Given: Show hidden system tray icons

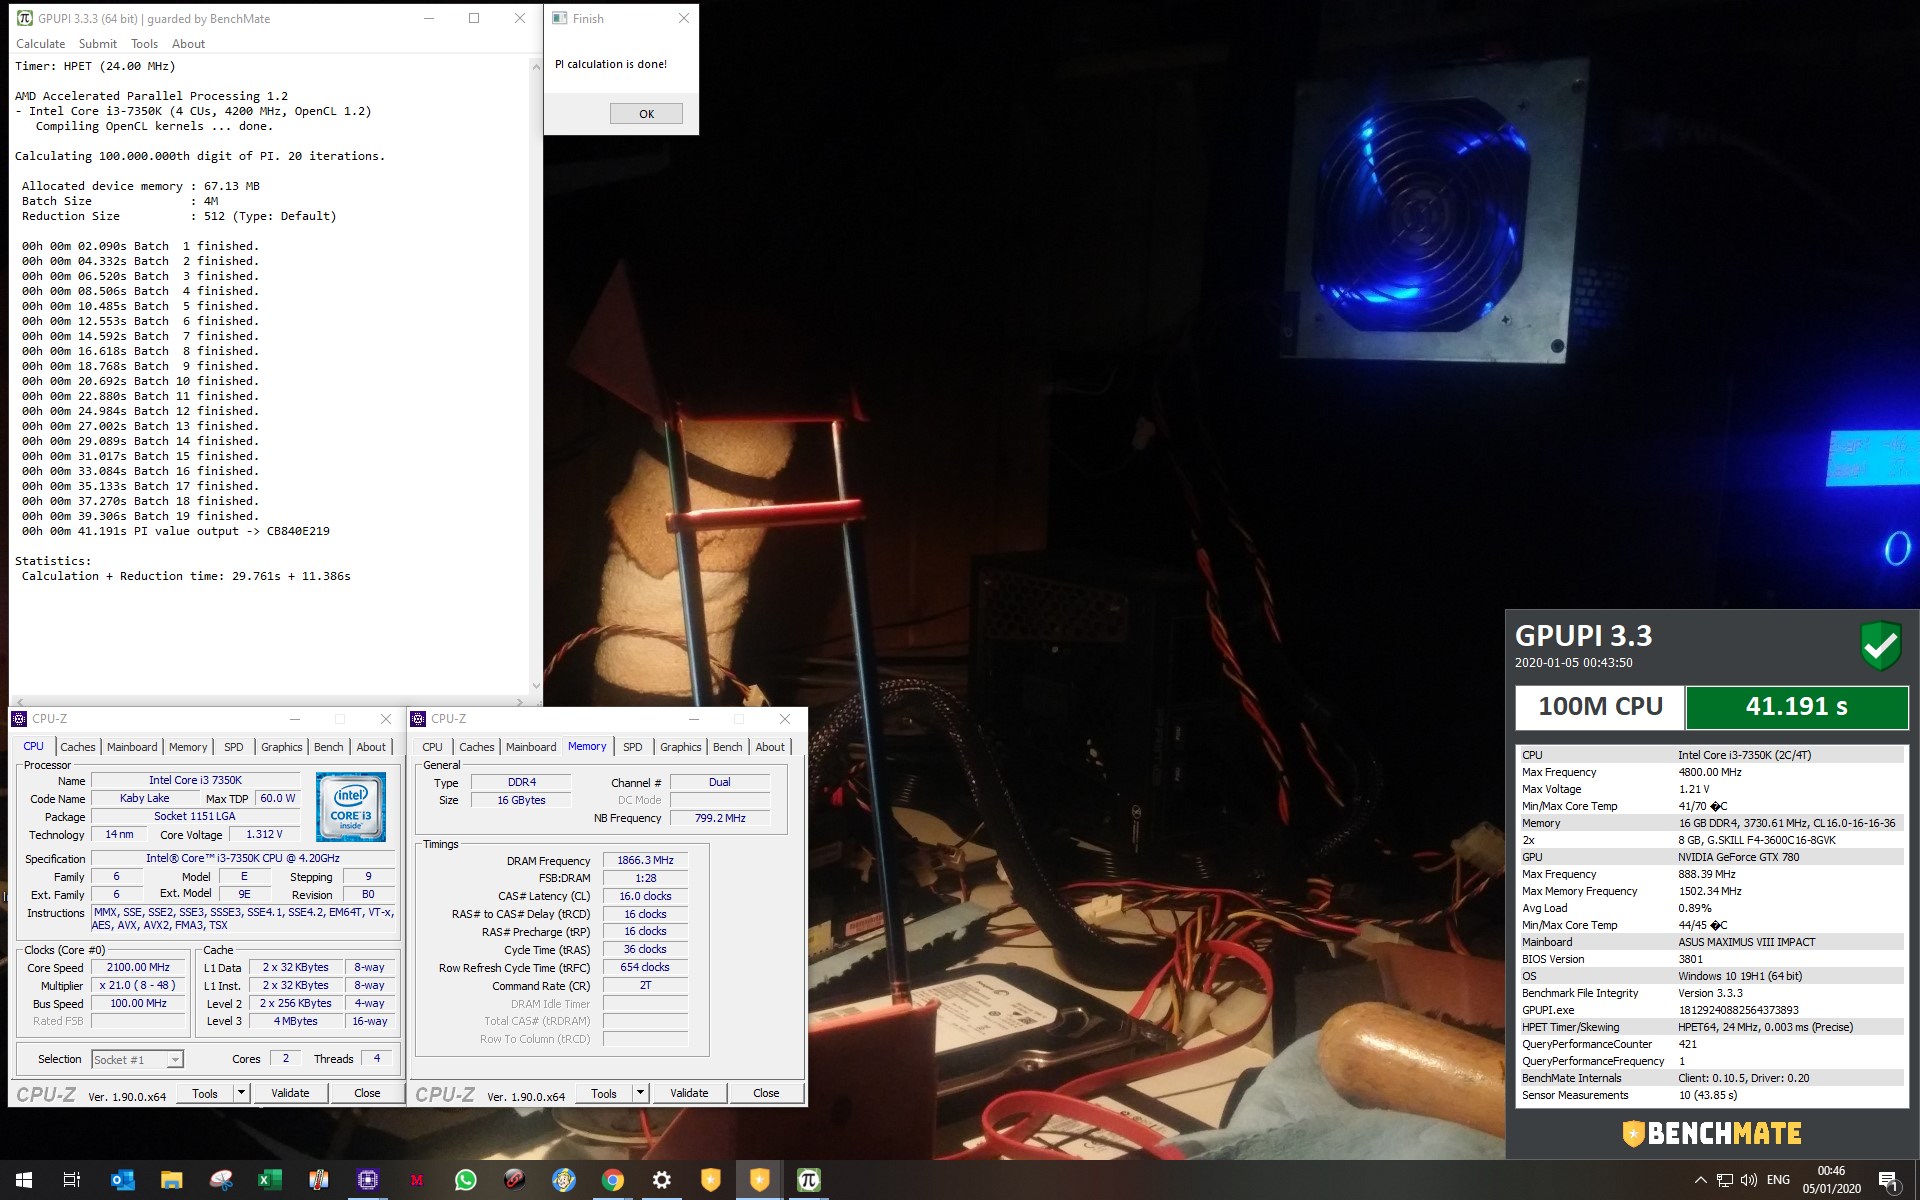Looking at the screenshot, I should point(1700,1180).
